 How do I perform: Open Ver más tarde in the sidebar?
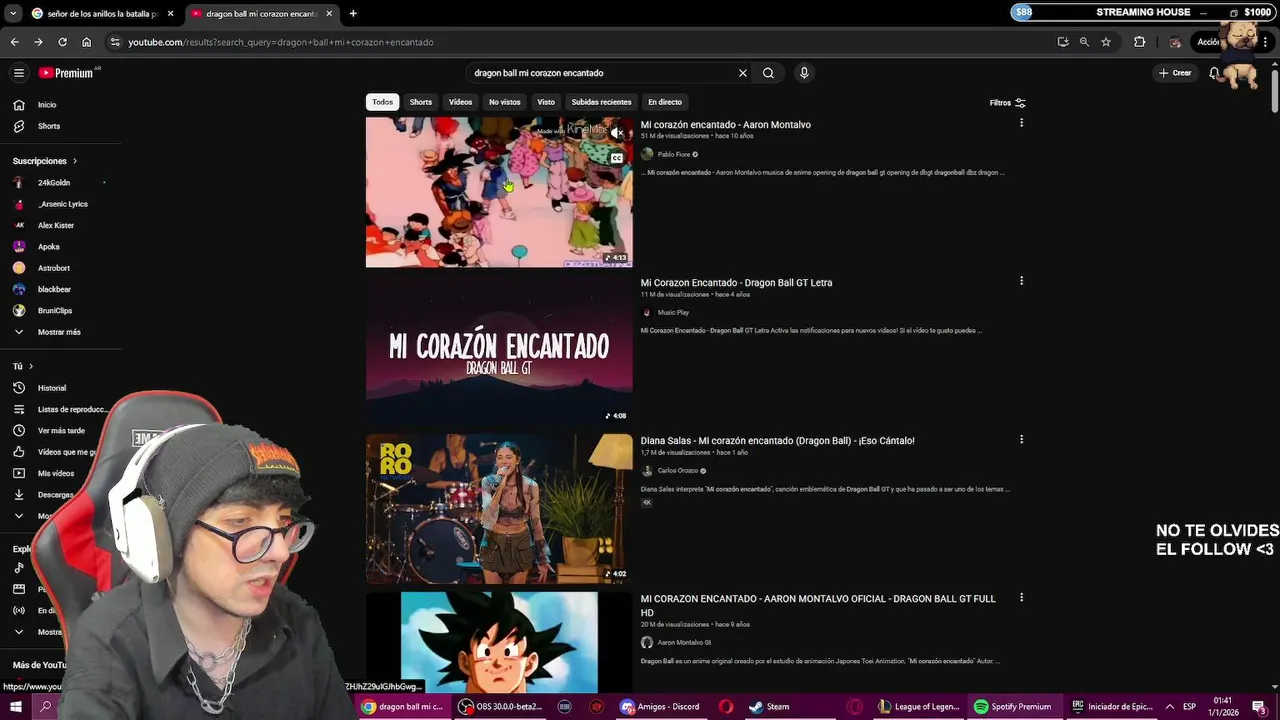coord(60,431)
